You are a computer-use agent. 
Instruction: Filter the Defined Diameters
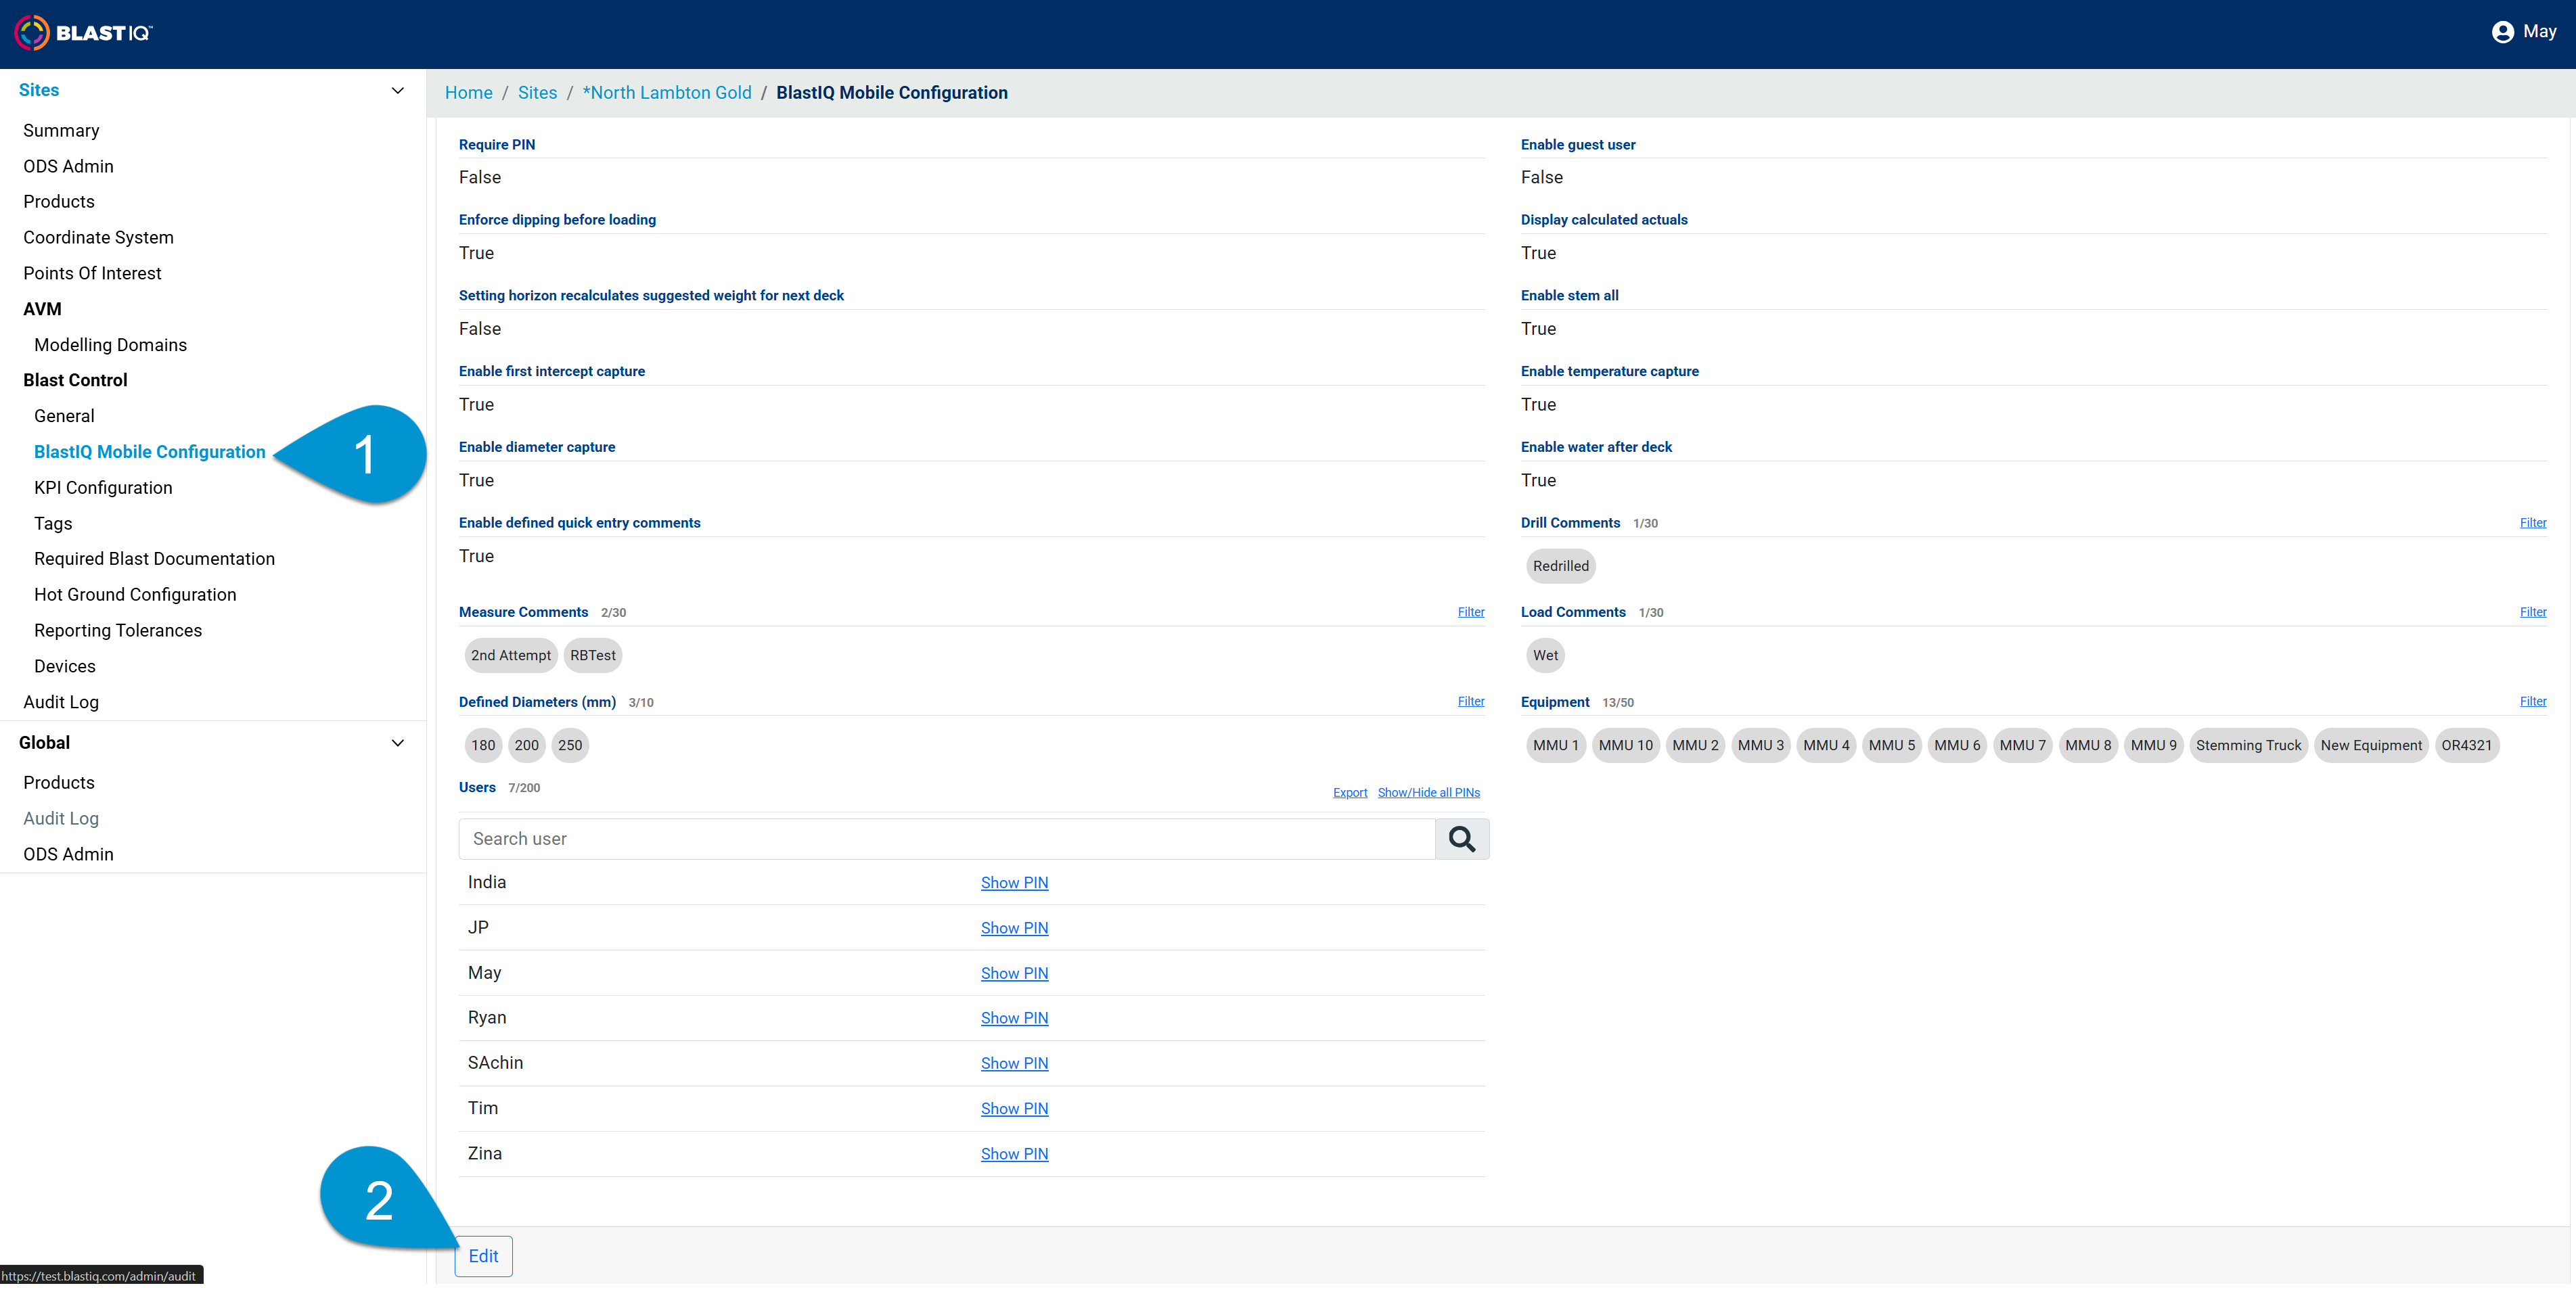[1471, 701]
